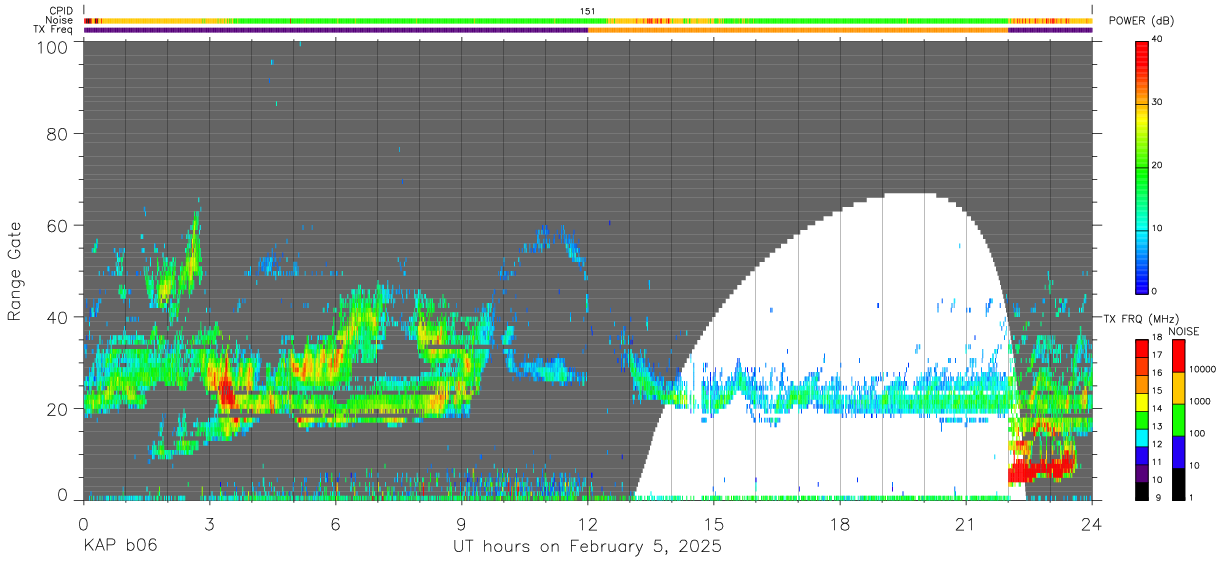Click the NOISE legend title
This screenshot has height=567, width=1228.
coord(1184,331)
